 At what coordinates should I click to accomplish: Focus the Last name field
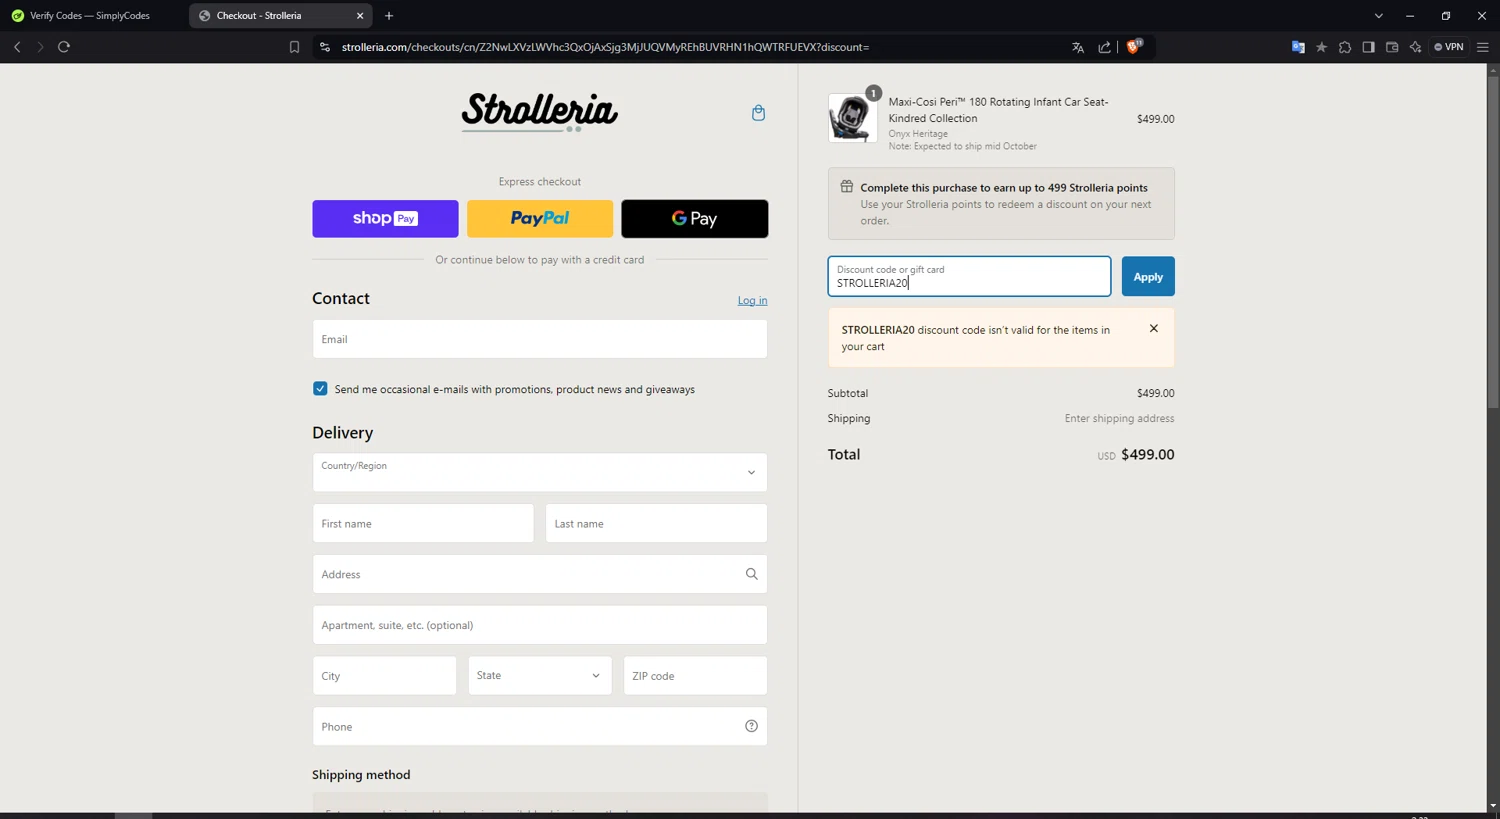pos(657,523)
